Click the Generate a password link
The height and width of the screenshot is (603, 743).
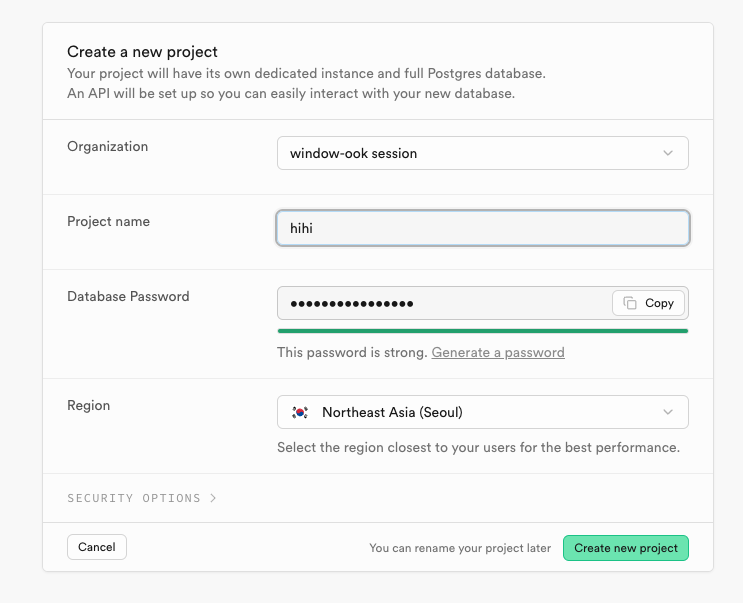pyautogui.click(x=498, y=352)
